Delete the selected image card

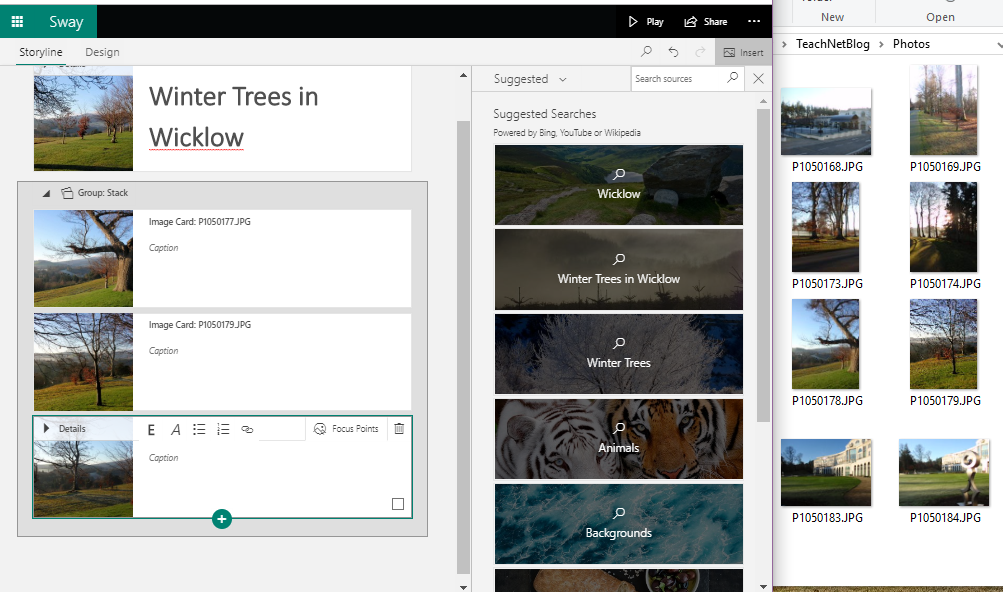399,428
